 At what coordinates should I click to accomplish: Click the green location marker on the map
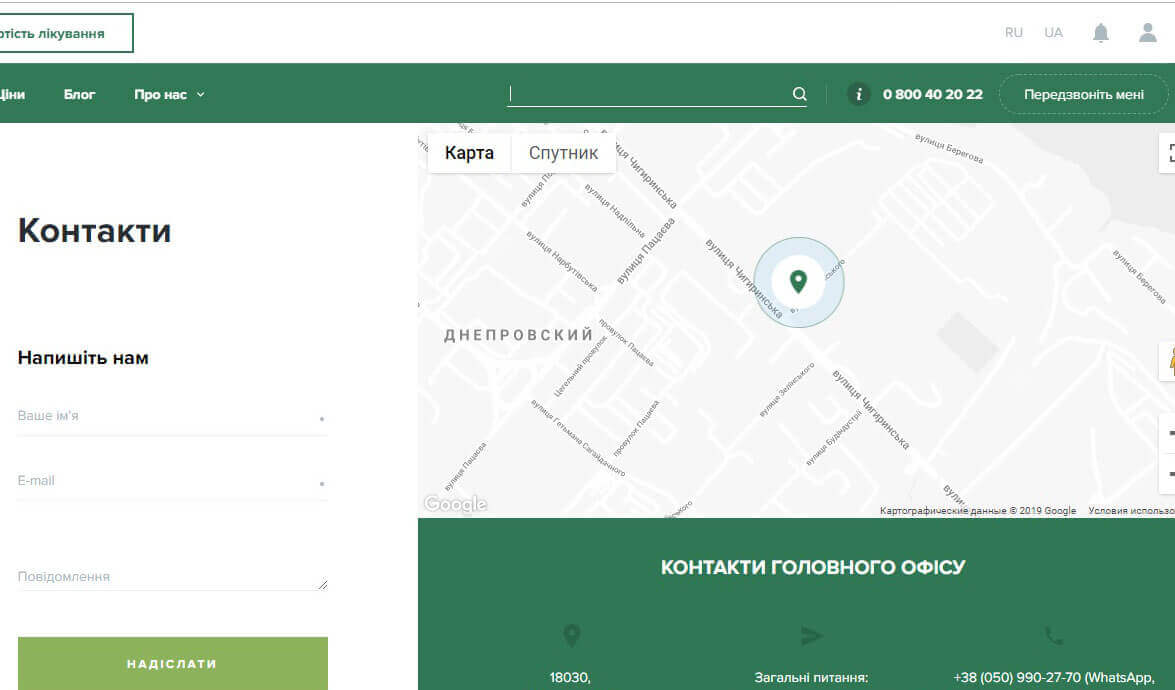click(x=798, y=281)
